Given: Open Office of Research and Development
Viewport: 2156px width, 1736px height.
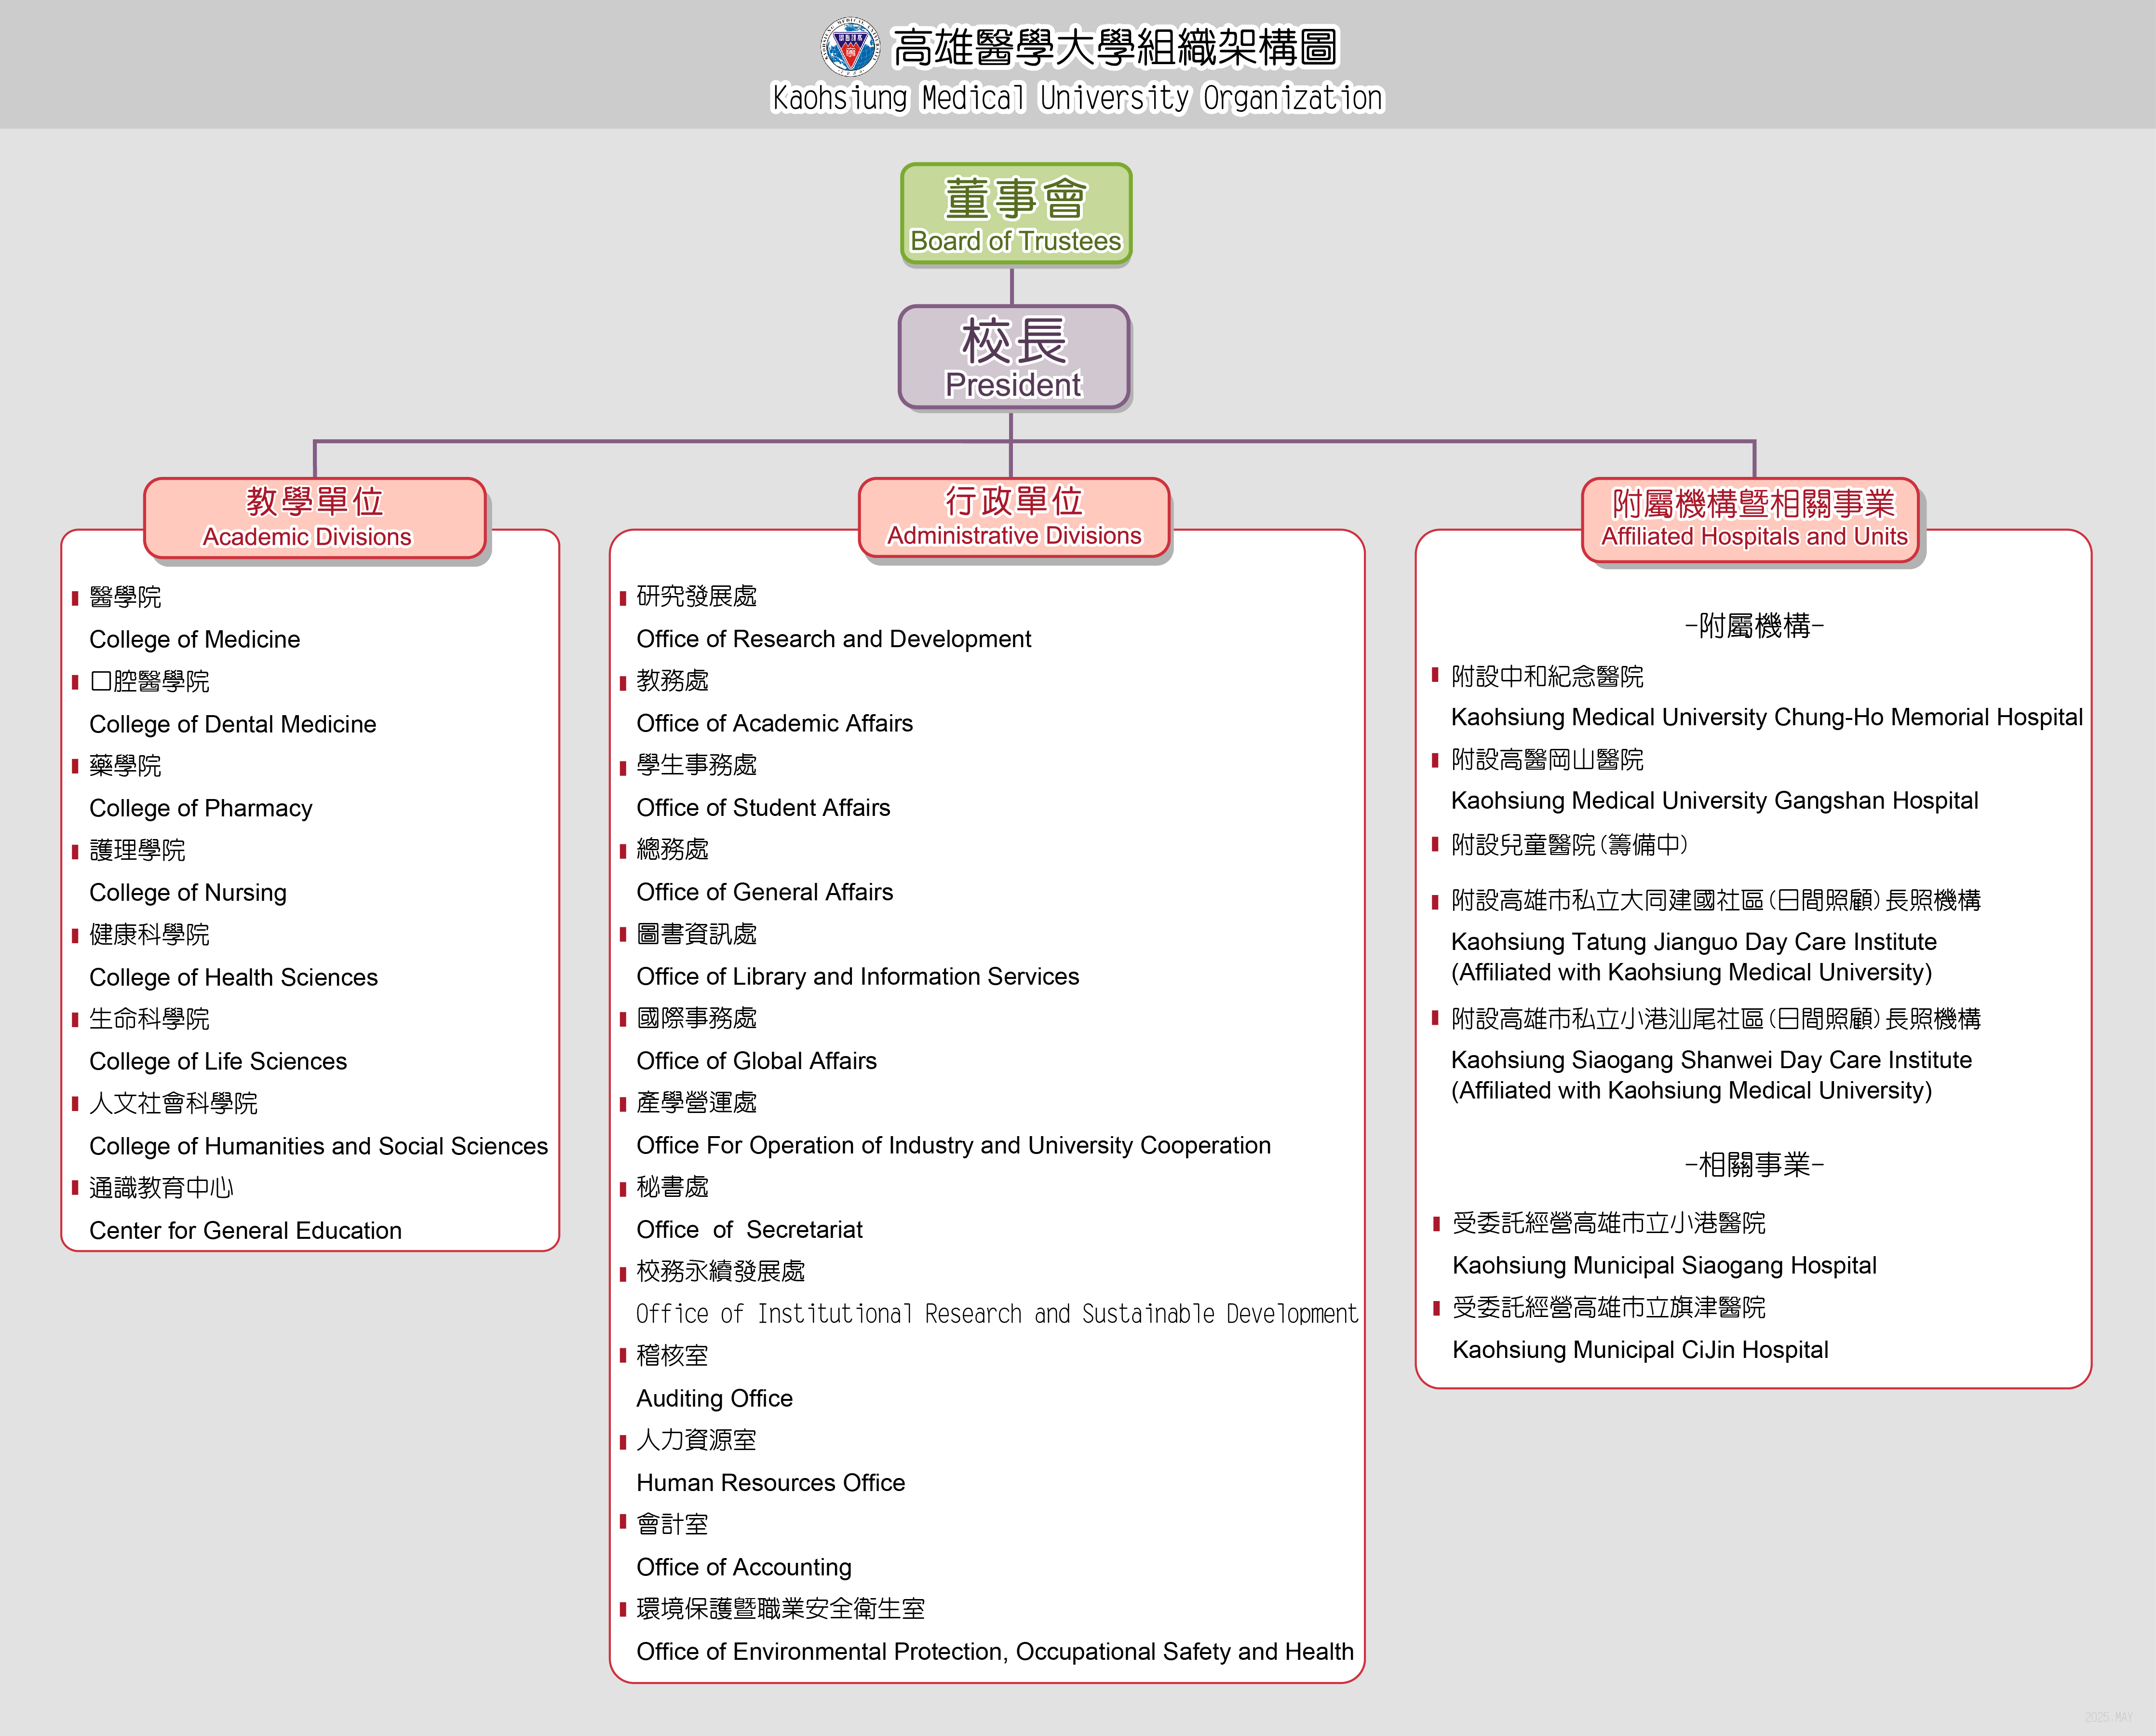Looking at the screenshot, I should click(834, 639).
